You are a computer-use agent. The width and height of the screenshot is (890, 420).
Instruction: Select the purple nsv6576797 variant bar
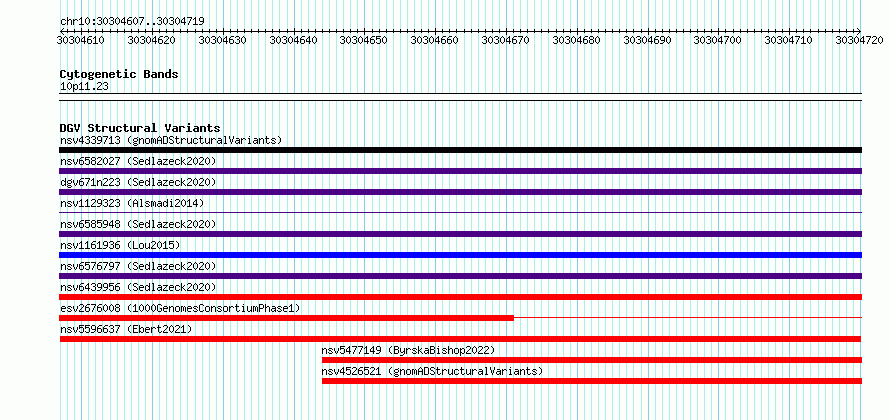pos(460,276)
